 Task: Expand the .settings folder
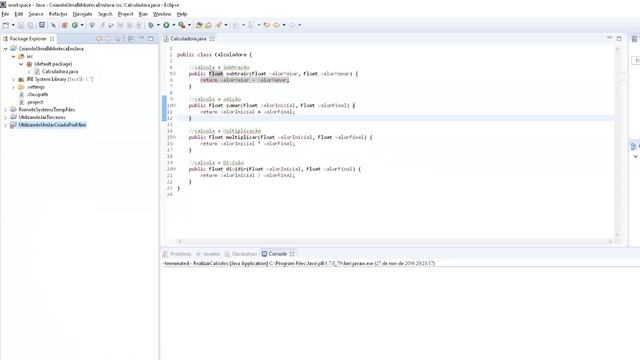click(13, 87)
